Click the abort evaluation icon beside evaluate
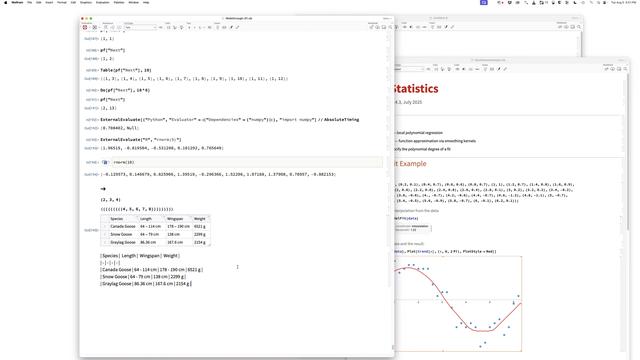The width and height of the screenshot is (640, 360). click(x=94, y=27)
